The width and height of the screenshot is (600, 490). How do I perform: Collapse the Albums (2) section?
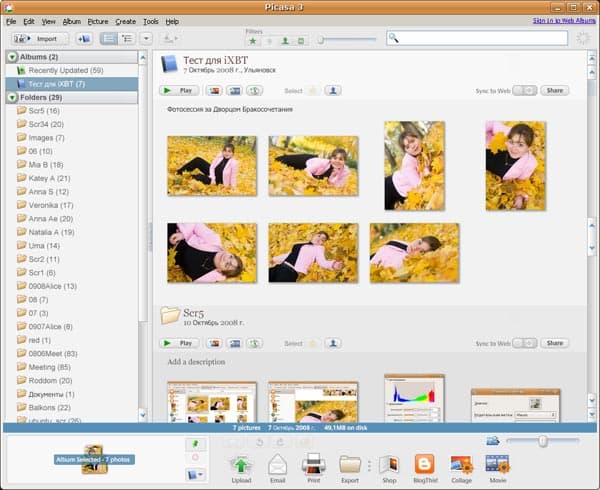(x=12, y=57)
